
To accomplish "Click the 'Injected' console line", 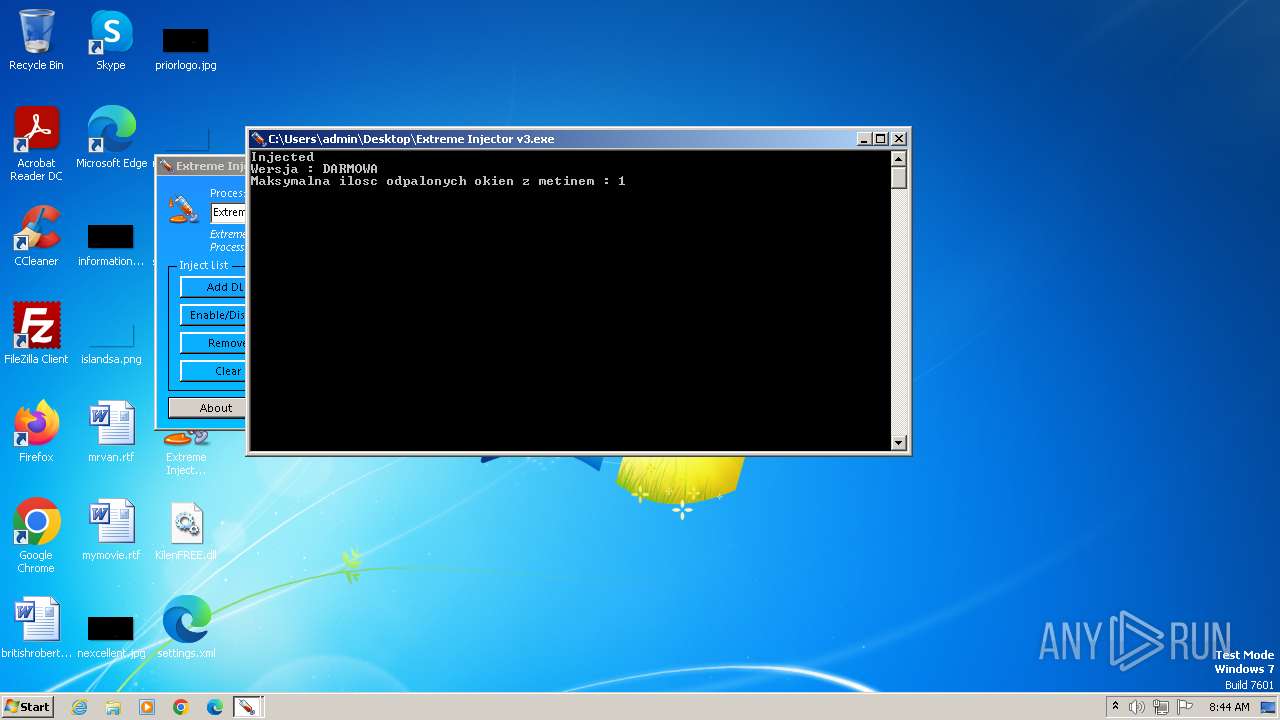I will [x=282, y=157].
